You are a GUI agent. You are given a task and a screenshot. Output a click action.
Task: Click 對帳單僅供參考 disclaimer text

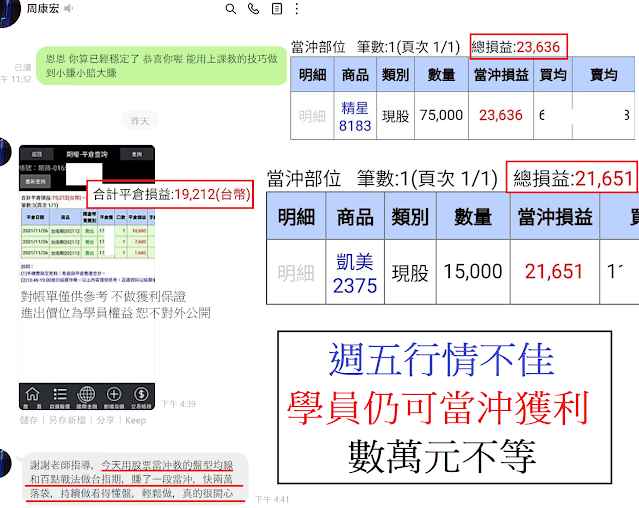click(x=103, y=296)
